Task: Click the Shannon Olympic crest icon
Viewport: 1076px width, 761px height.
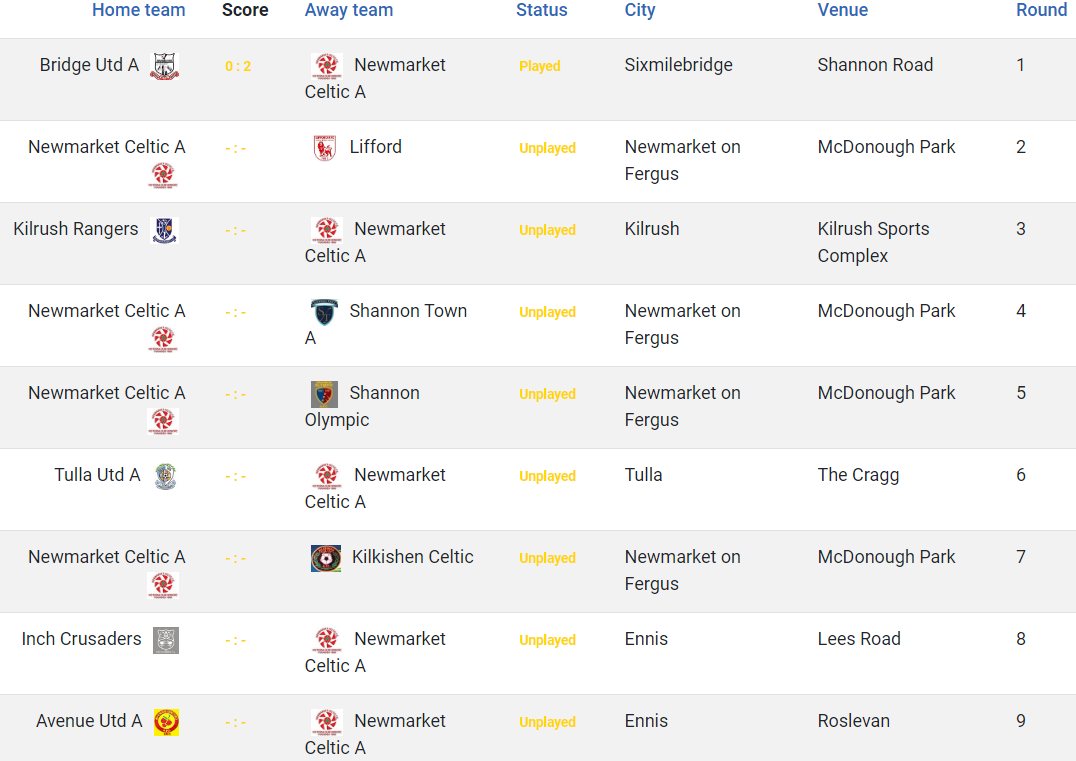Action: (x=325, y=395)
